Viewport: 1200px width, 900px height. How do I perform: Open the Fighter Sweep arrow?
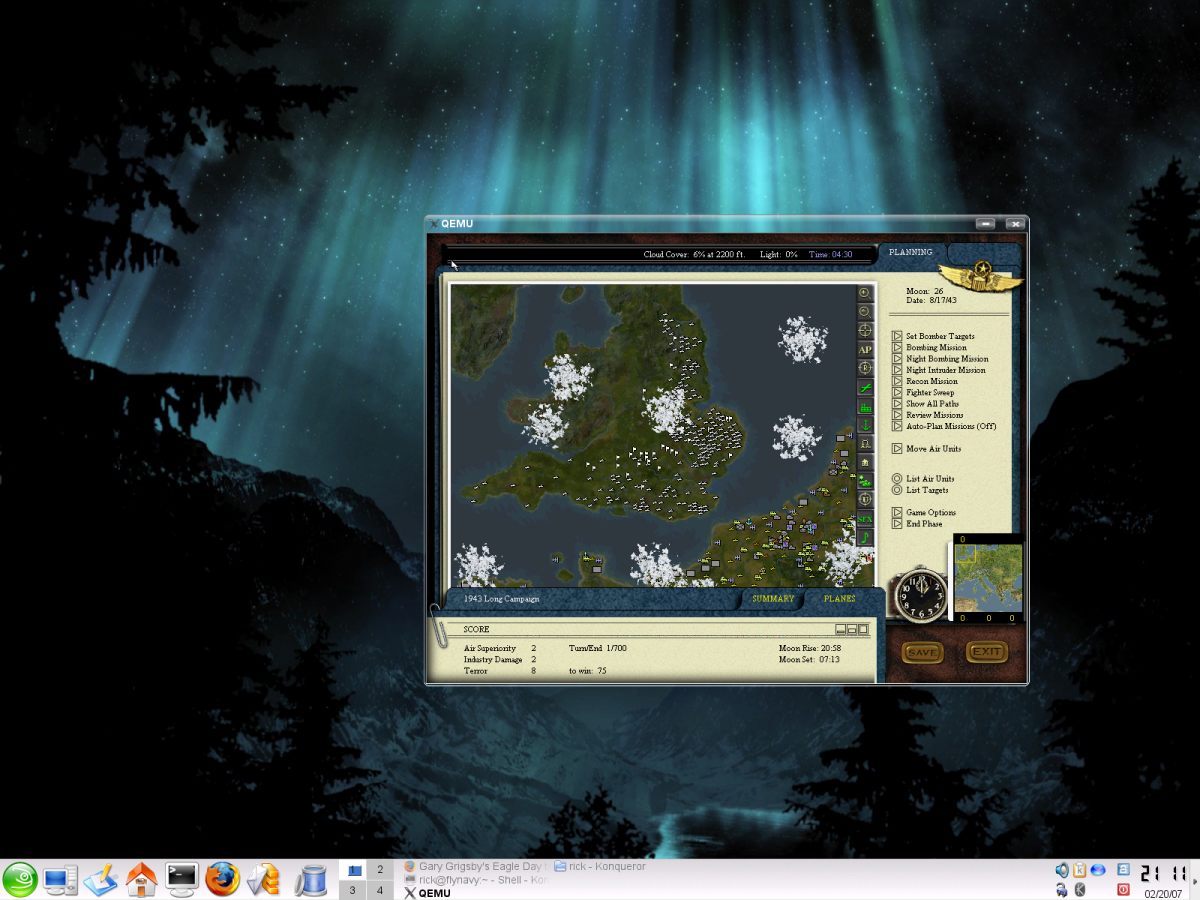897,392
